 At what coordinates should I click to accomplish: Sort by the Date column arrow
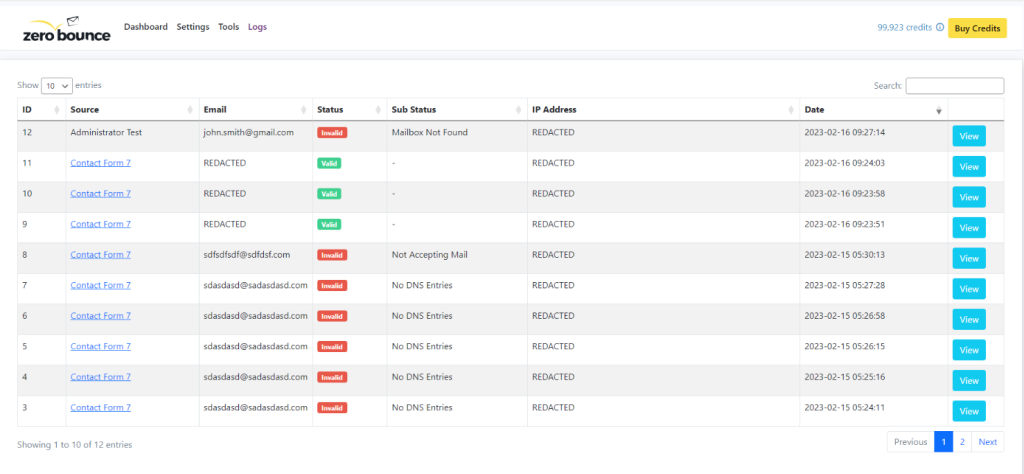[938, 110]
